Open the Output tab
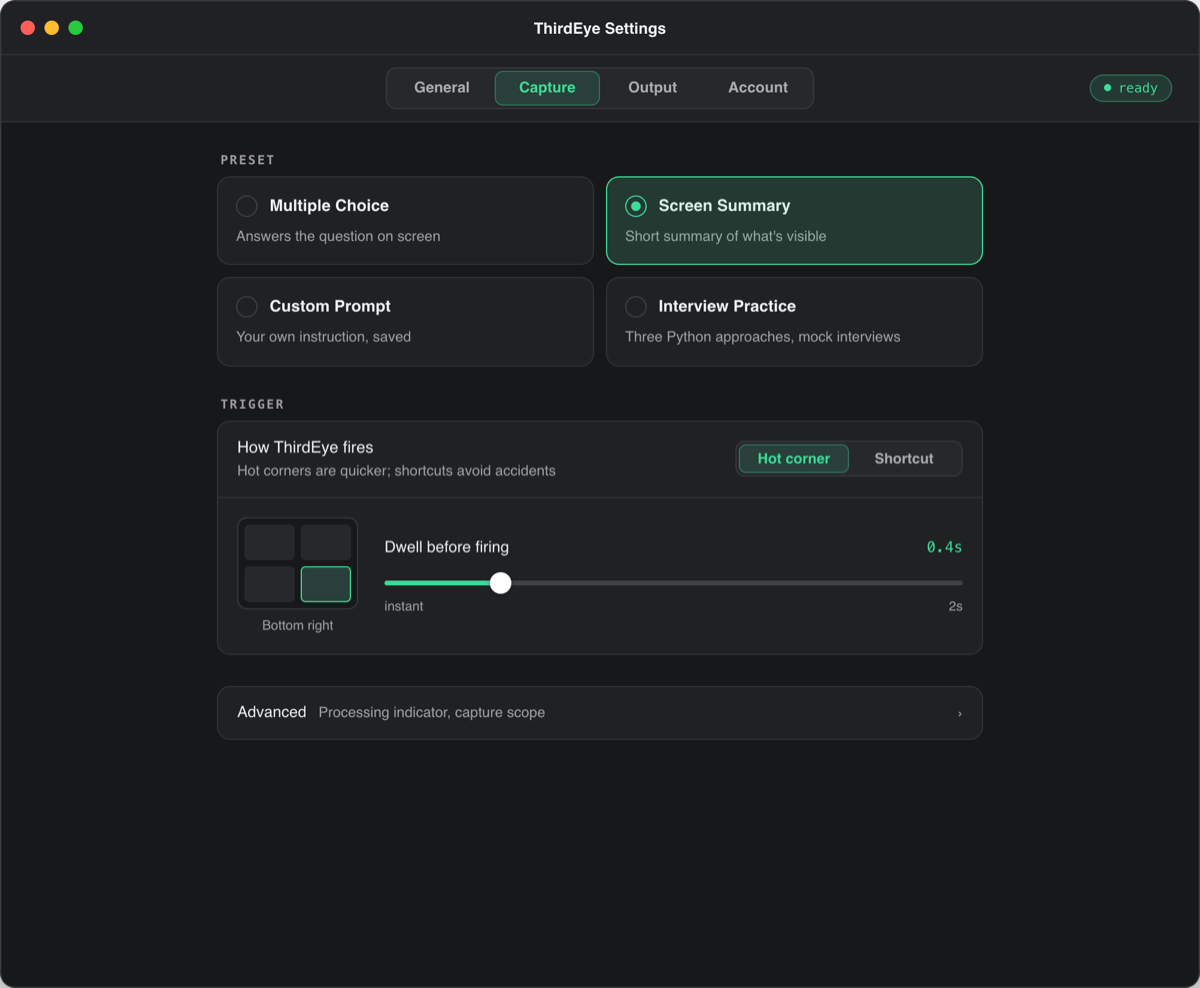Image resolution: width=1200 pixels, height=988 pixels. pos(652,88)
